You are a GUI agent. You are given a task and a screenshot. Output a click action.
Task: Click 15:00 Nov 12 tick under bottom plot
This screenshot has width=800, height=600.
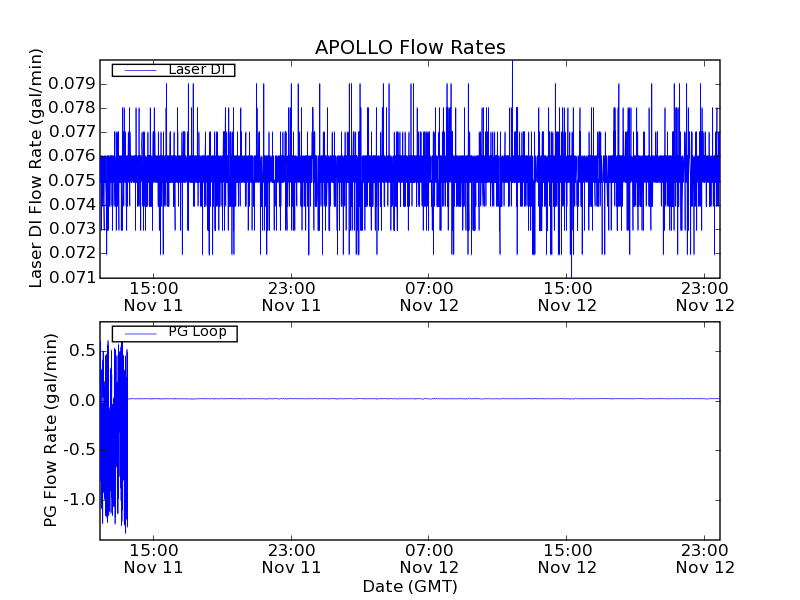coord(567,558)
